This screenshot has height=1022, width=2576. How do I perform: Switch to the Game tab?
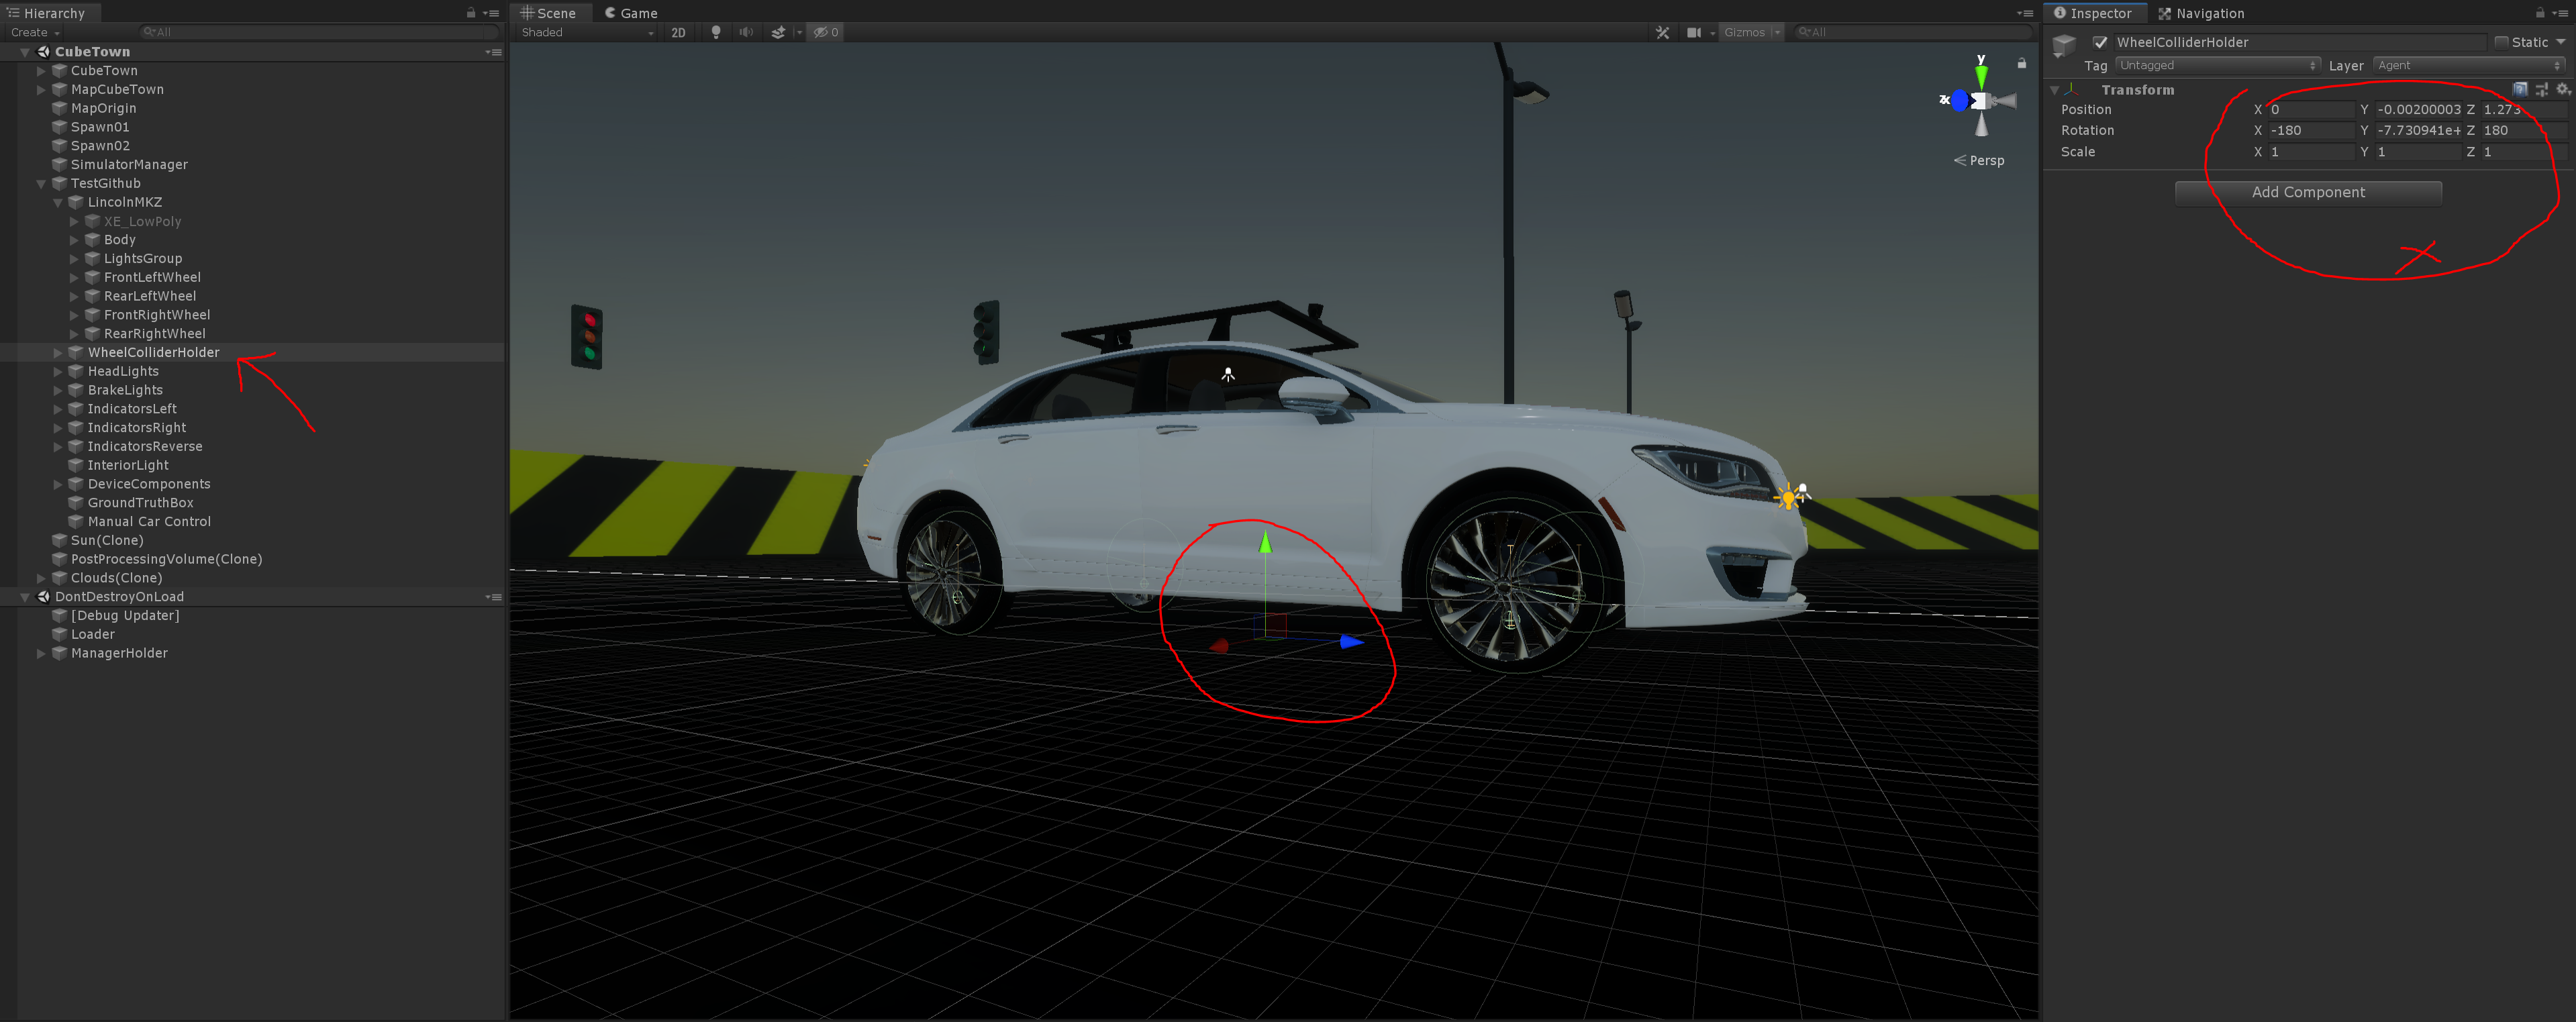pyautogui.click(x=632, y=13)
